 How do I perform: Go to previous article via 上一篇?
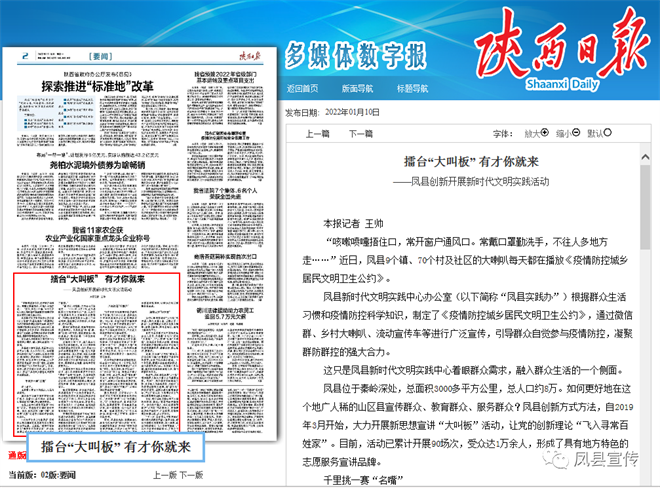318,133
